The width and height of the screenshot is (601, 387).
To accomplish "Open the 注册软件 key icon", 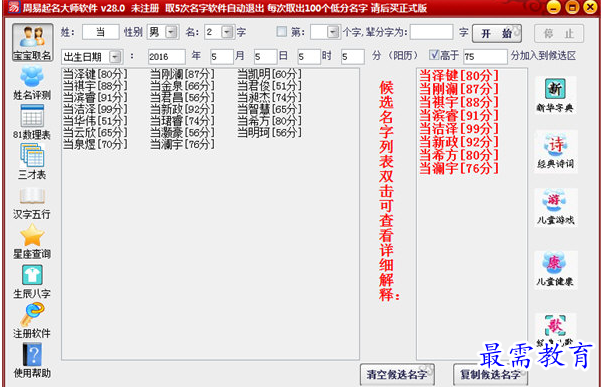I will (x=32, y=321).
